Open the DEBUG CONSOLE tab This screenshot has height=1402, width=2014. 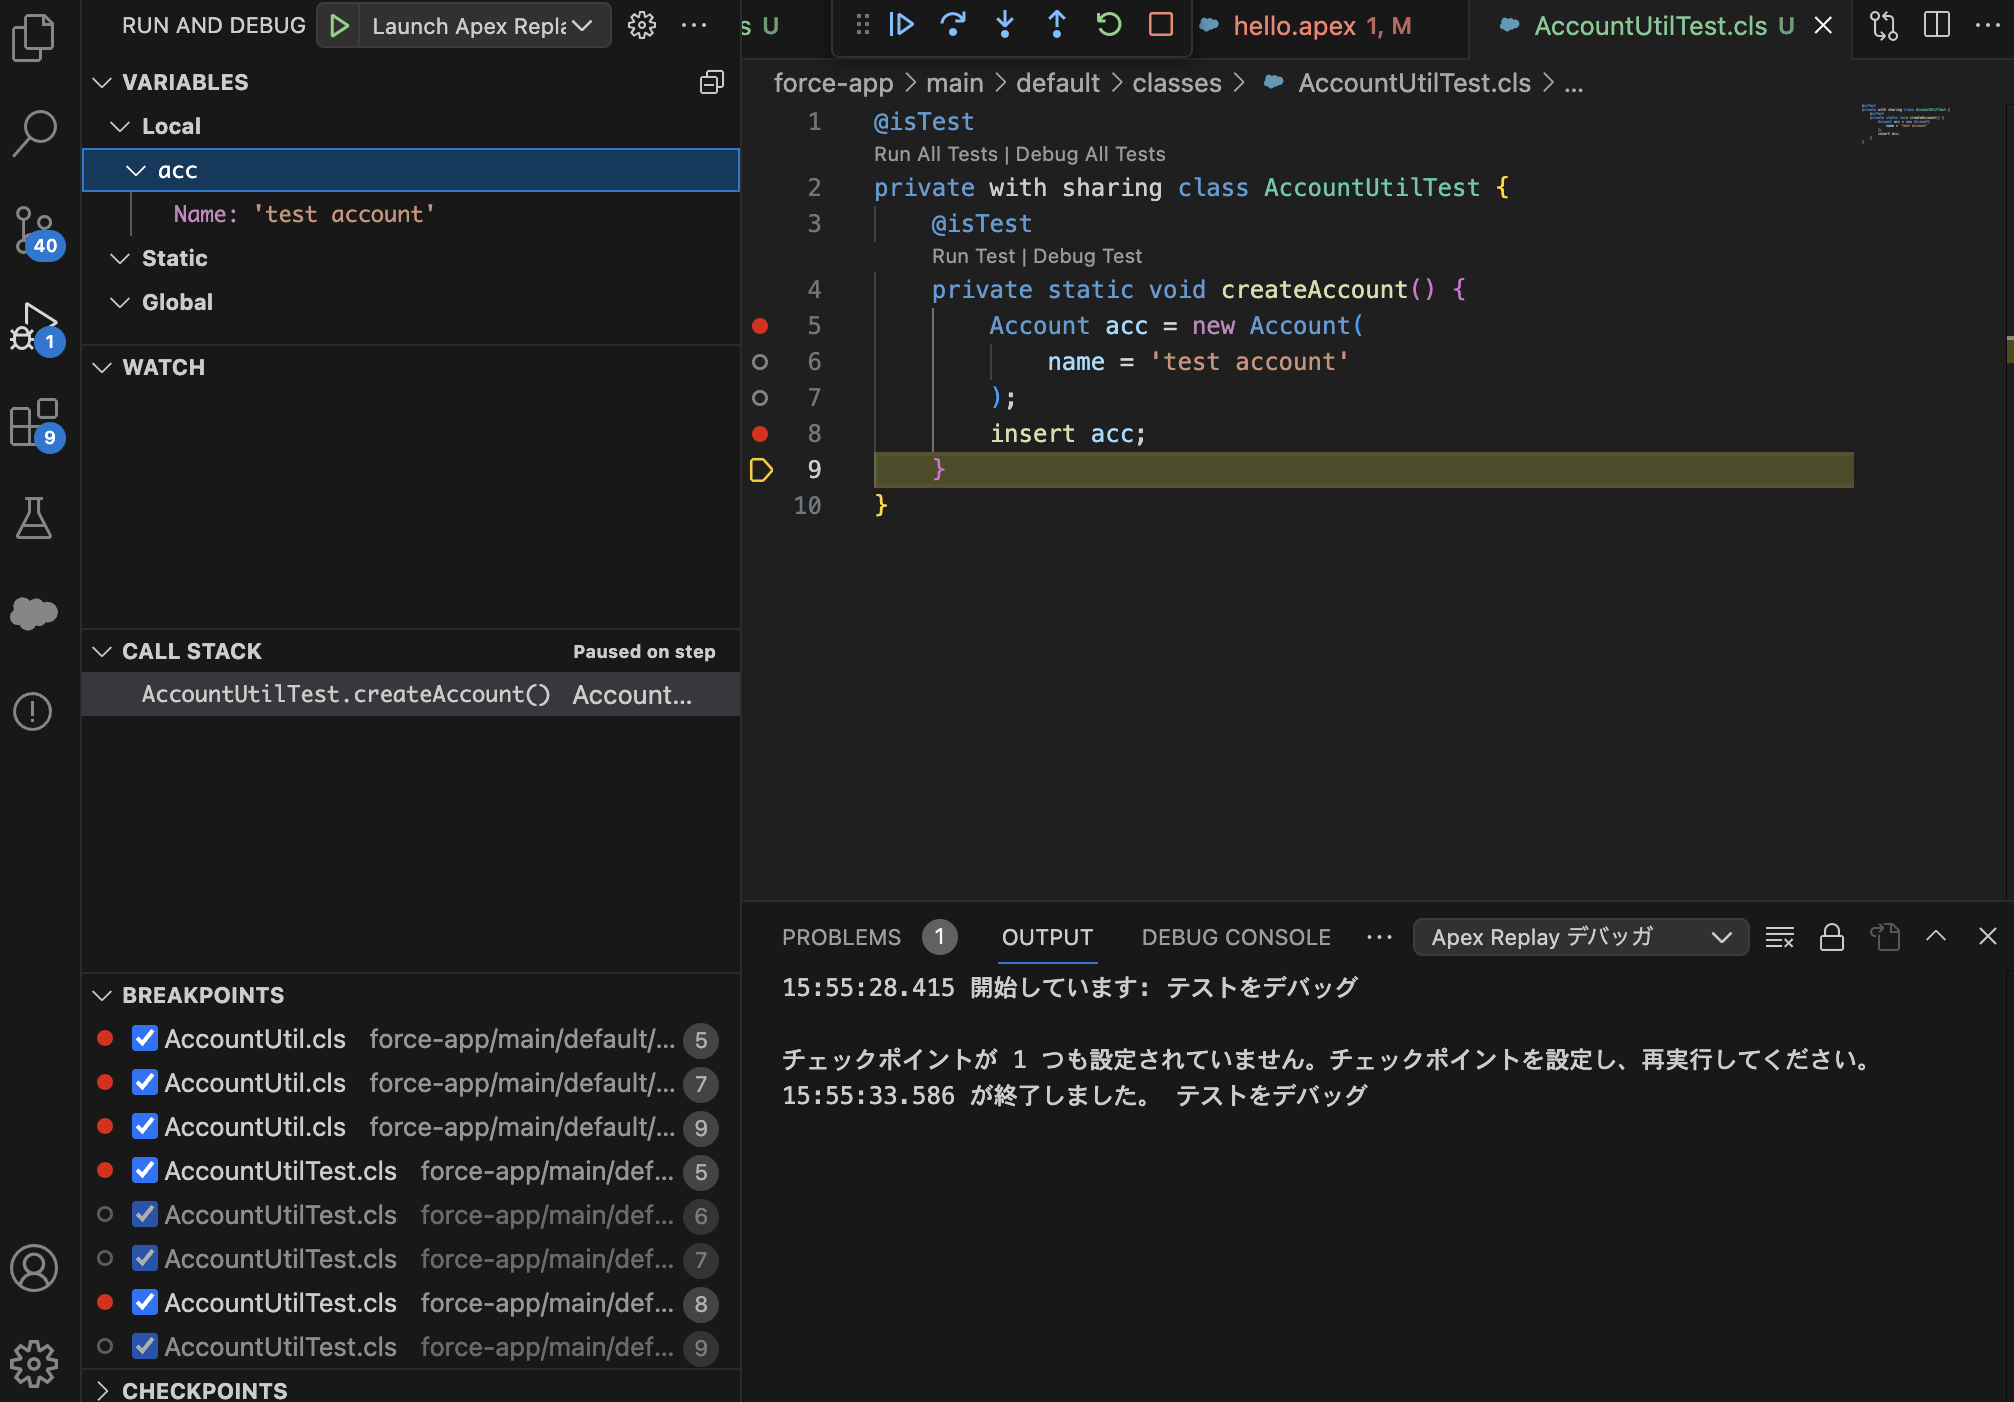(1236, 937)
